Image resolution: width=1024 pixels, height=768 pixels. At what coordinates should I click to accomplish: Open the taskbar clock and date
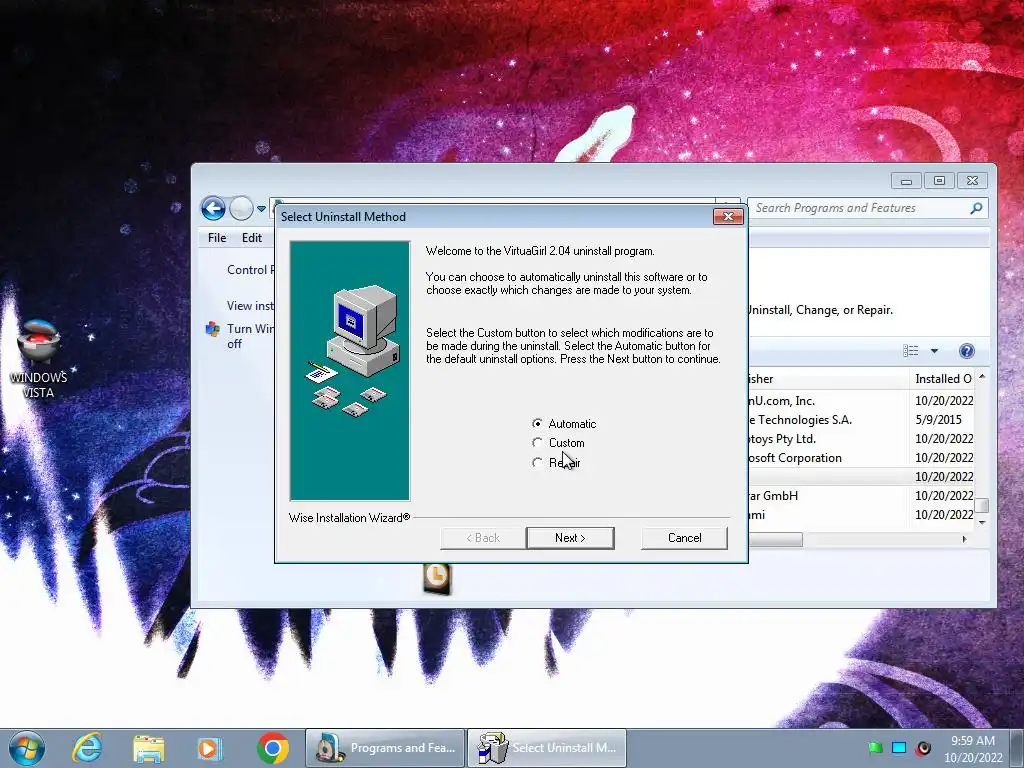[x=972, y=749]
